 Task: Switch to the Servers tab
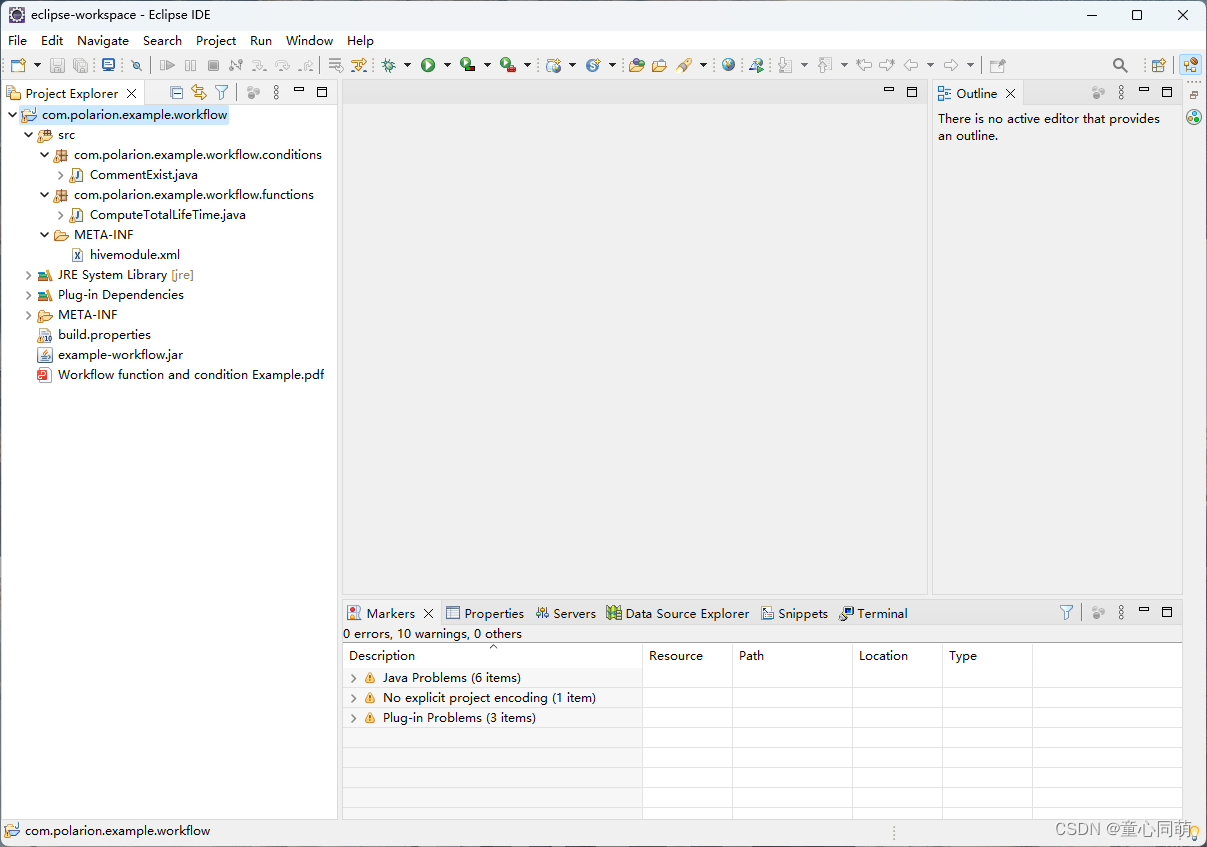[565, 613]
